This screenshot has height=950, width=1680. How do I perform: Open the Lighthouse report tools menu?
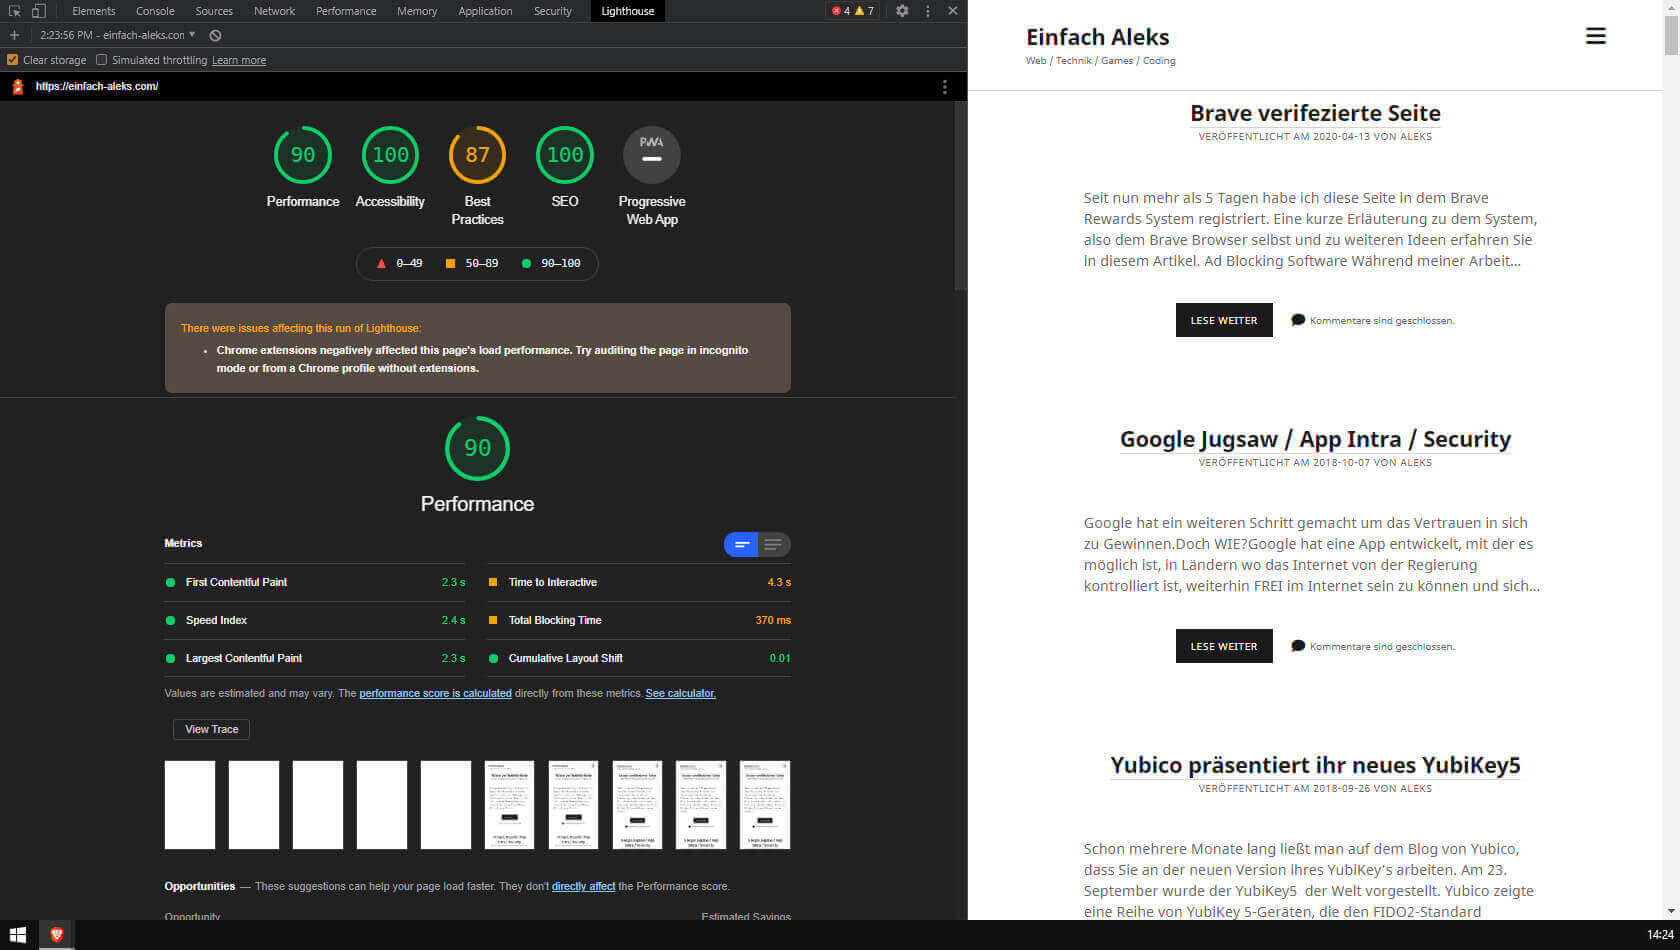(x=945, y=87)
